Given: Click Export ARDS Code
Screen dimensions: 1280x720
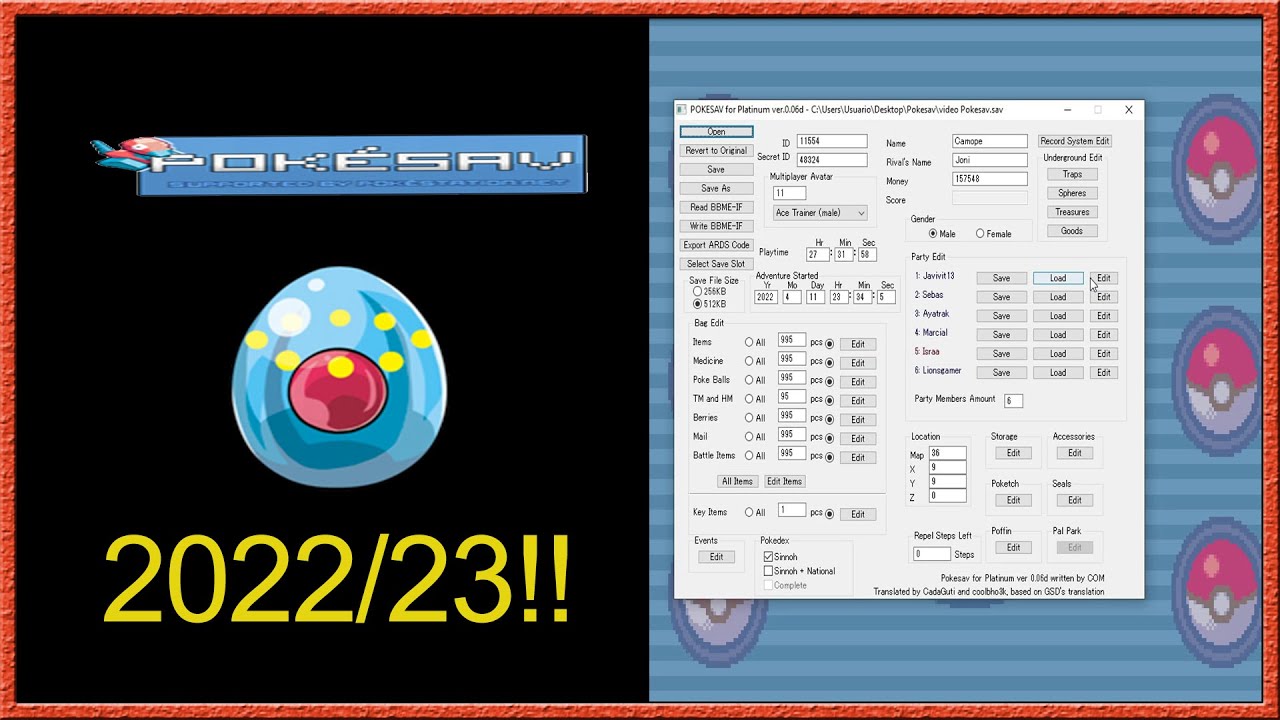Looking at the screenshot, I should 716,245.
